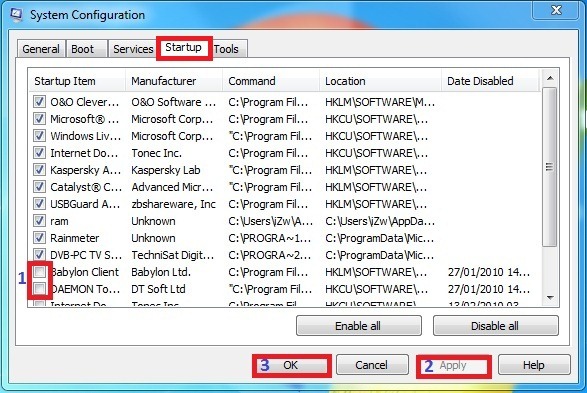This screenshot has height=393, width=587.
Task: Confirm with the OK button
Action: click(291, 365)
